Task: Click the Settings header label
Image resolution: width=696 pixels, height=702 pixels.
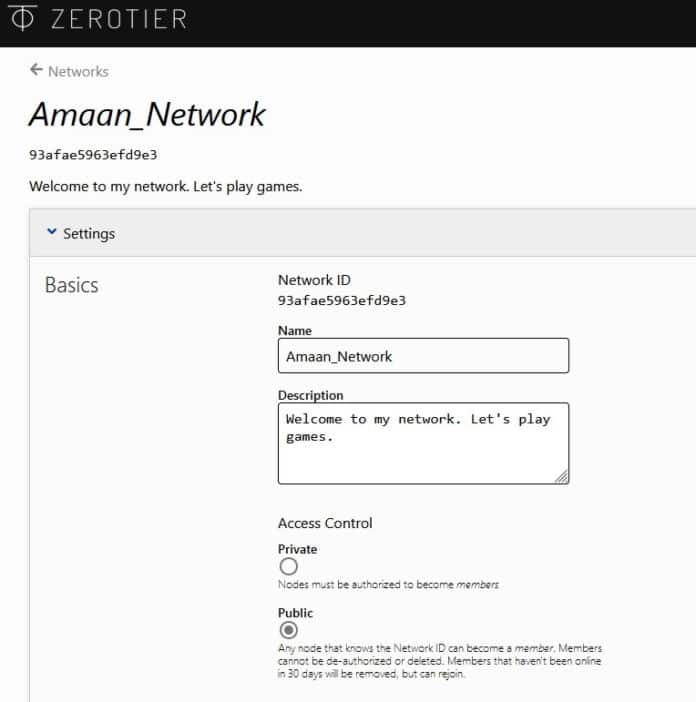Action: click(89, 233)
